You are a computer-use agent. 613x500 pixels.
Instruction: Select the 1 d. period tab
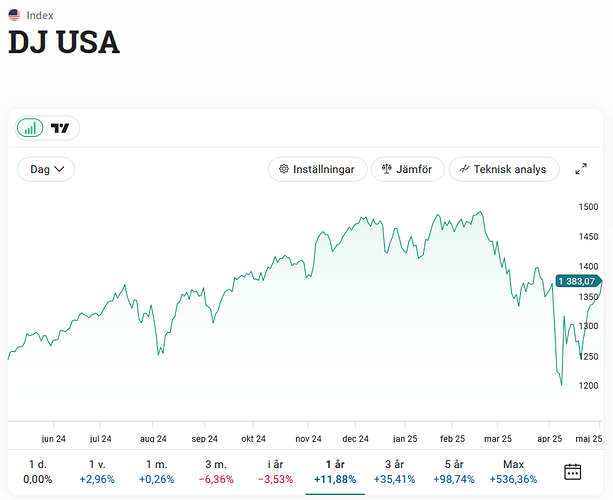point(38,471)
